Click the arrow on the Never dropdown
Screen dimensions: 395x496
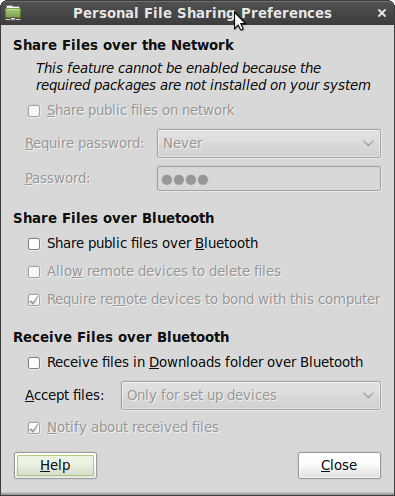pos(368,144)
